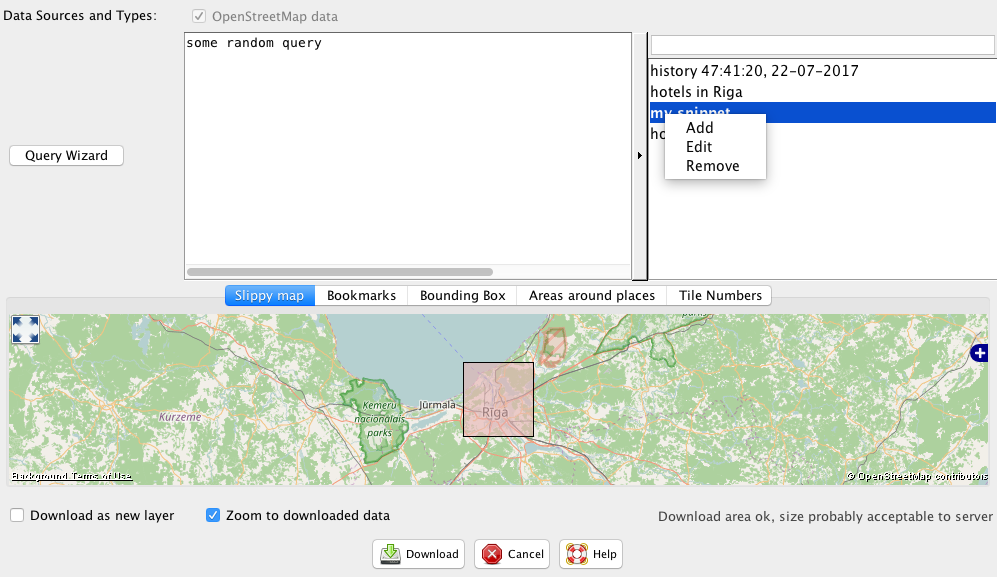
Task: Click the red cancel X icon
Action: (492, 554)
